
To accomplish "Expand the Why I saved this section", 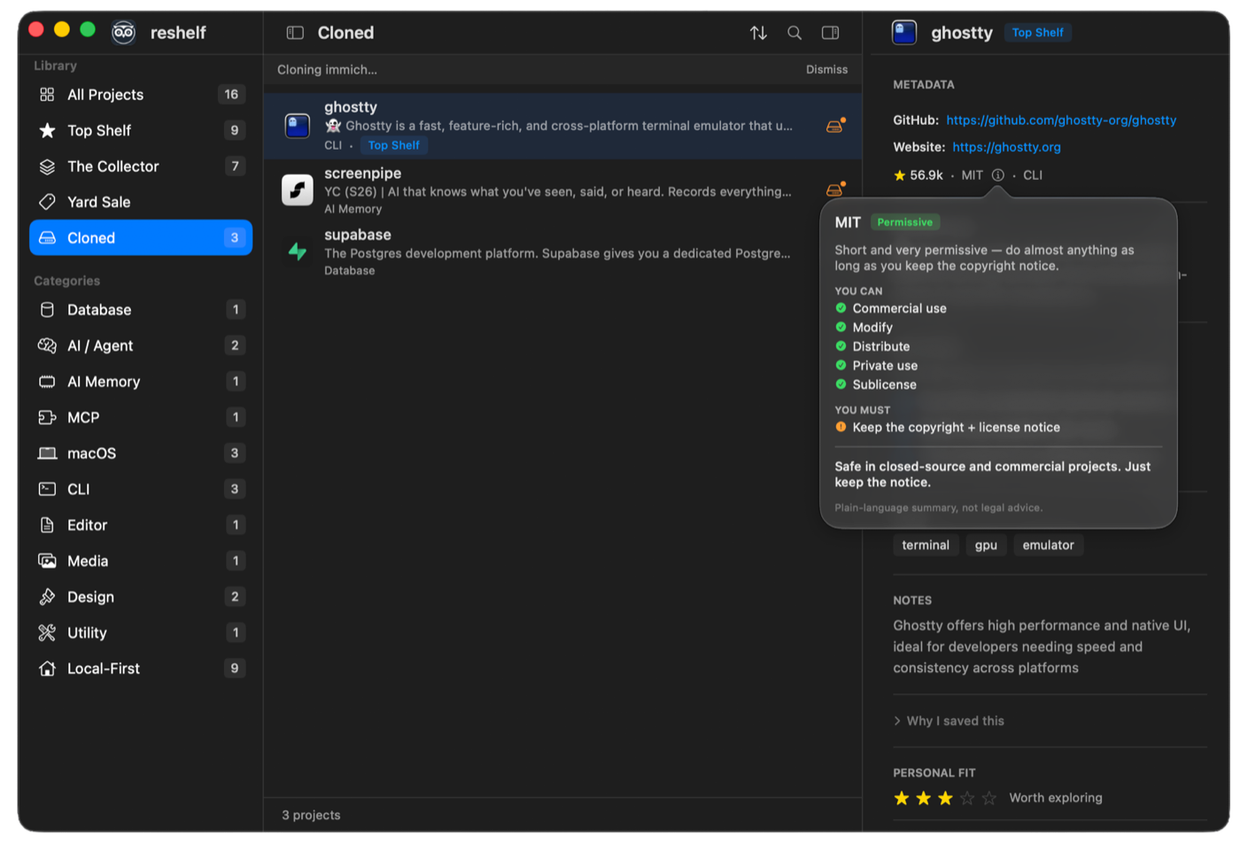I will pyautogui.click(x=949, y=721).
